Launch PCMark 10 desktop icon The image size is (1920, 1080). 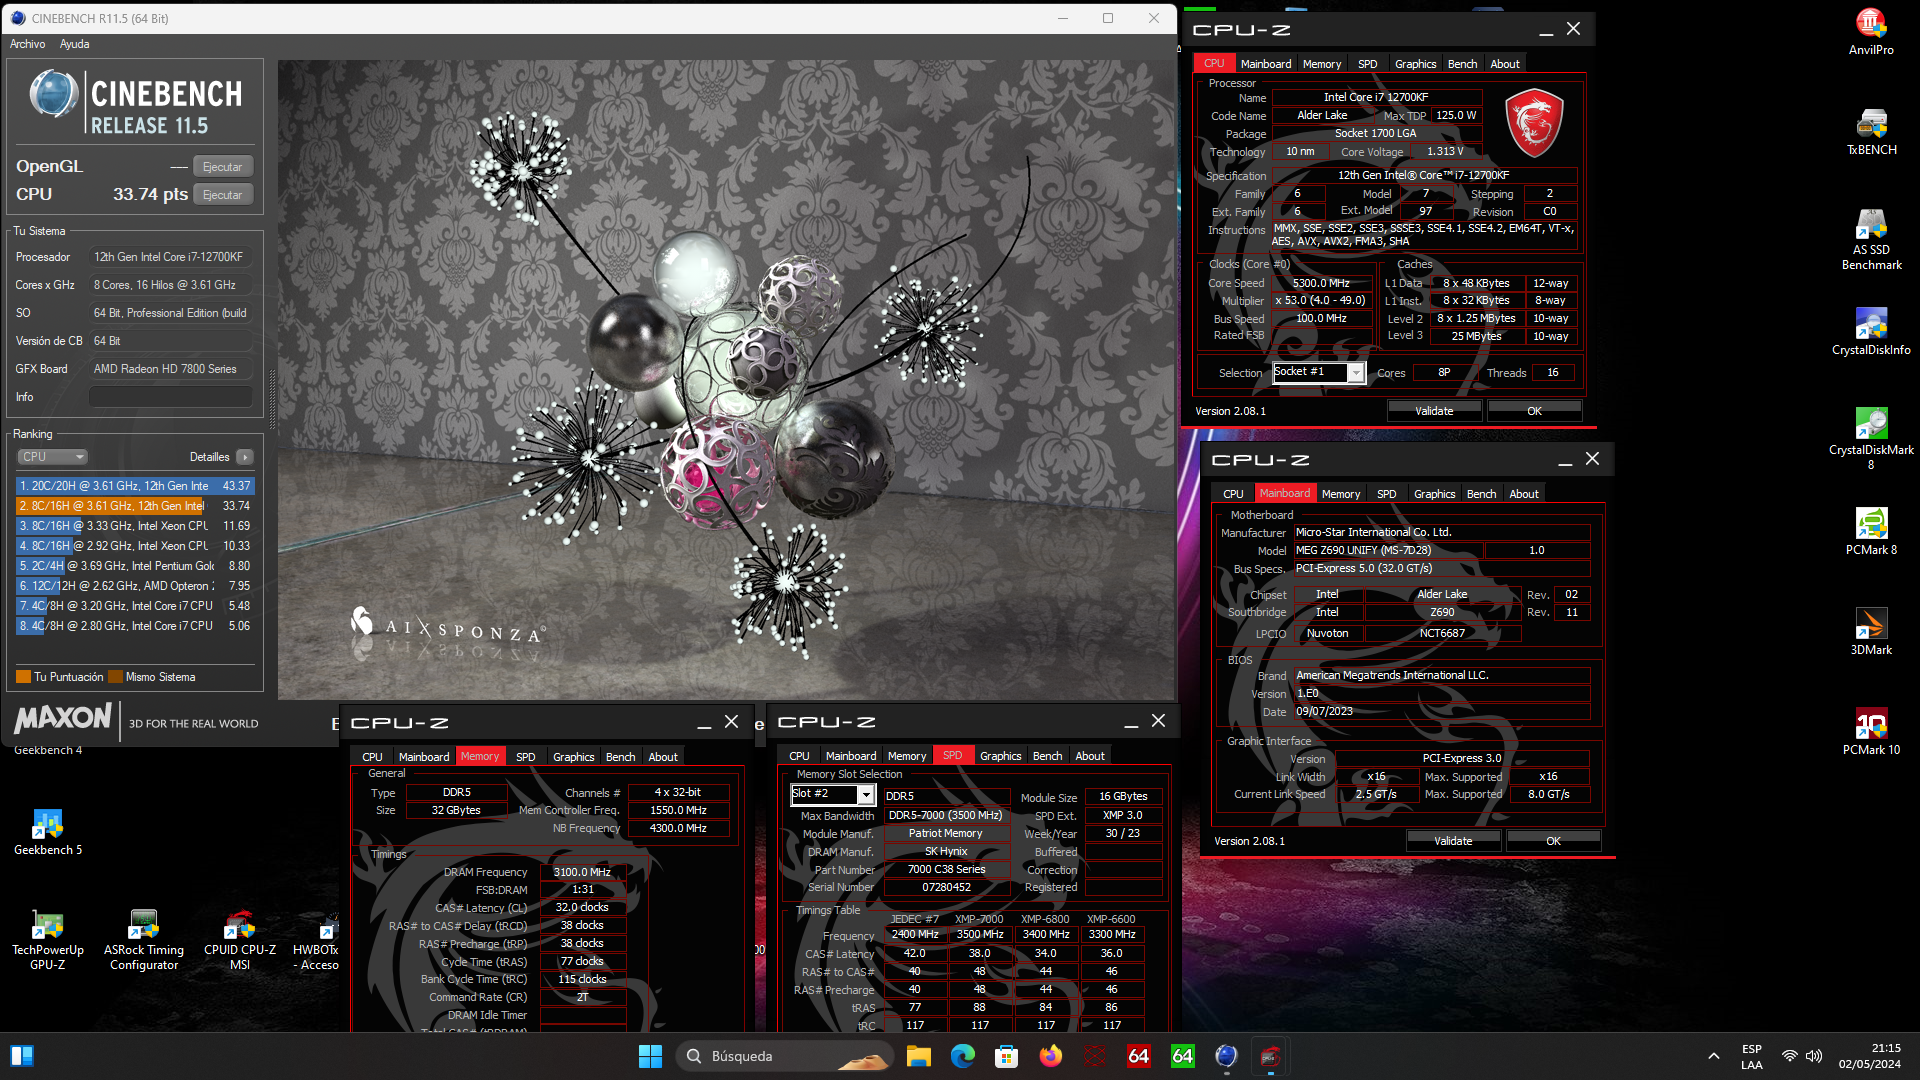pos(1870,731)
